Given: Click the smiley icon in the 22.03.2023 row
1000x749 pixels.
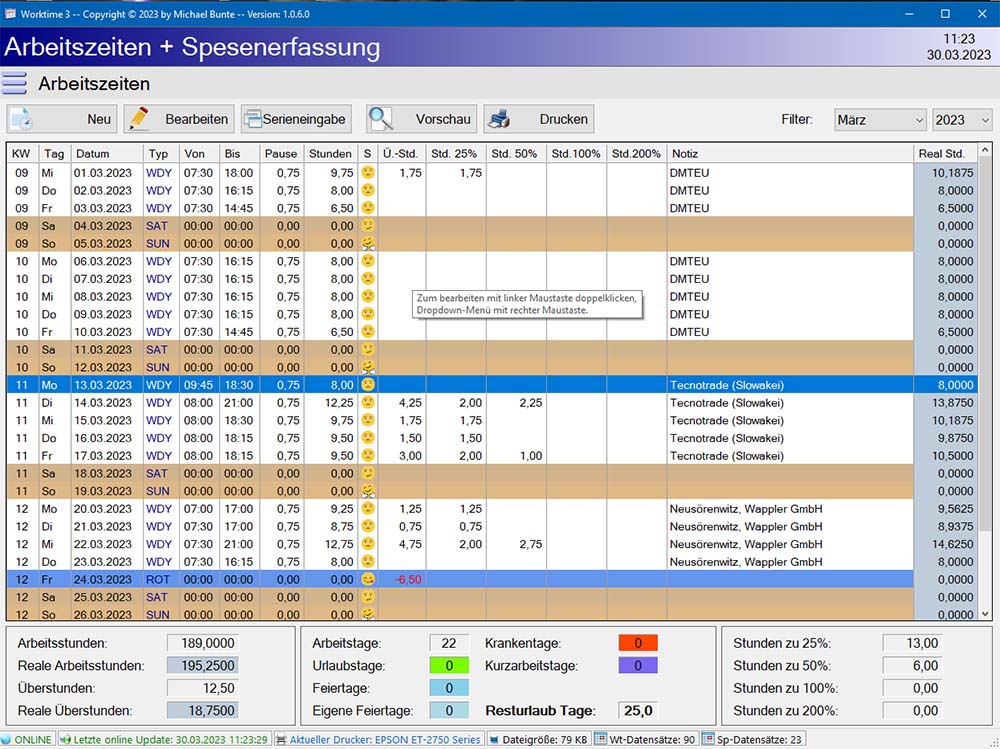Looking at the screenshot, I should (x=367, y=544).
